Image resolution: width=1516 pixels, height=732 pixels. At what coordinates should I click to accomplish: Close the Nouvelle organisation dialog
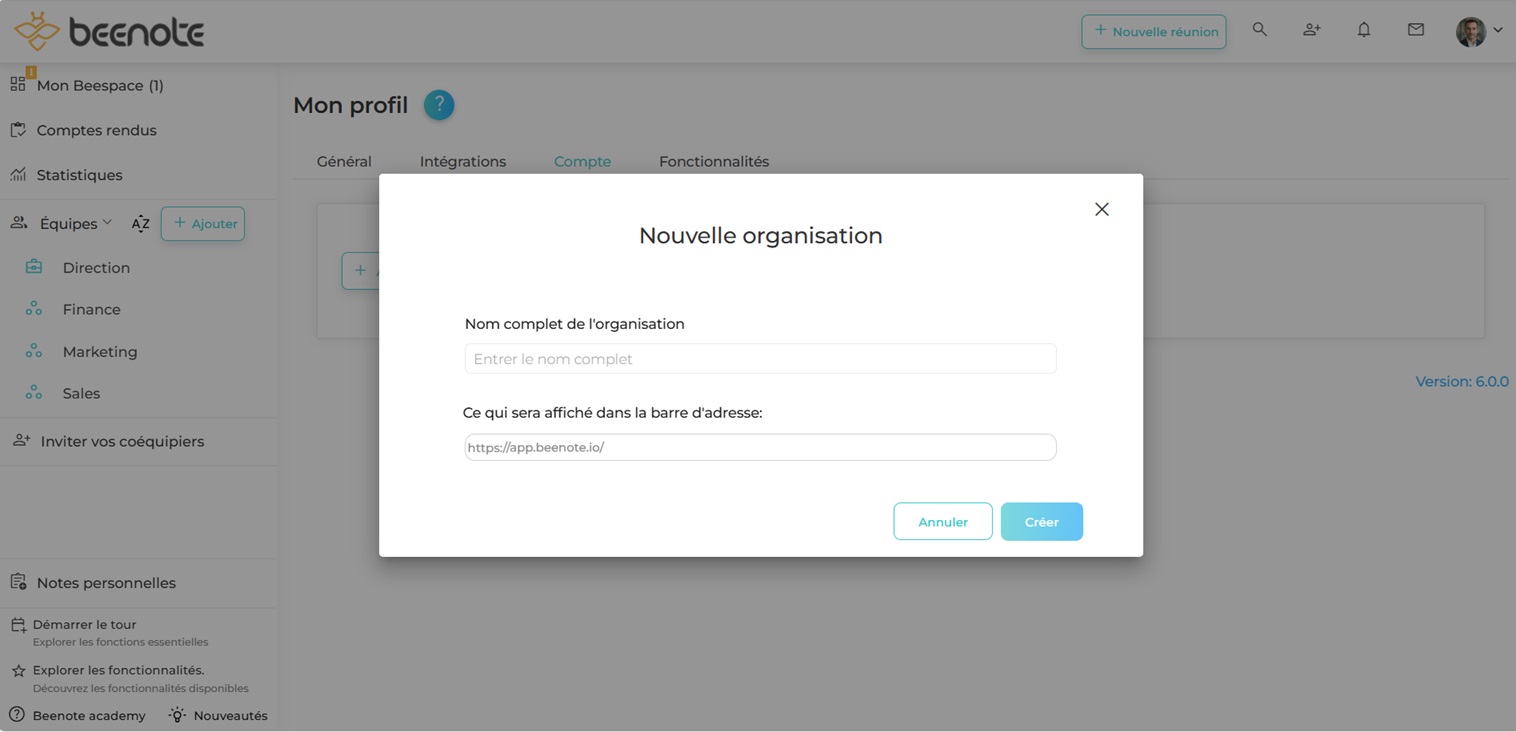click(1102, 209)
